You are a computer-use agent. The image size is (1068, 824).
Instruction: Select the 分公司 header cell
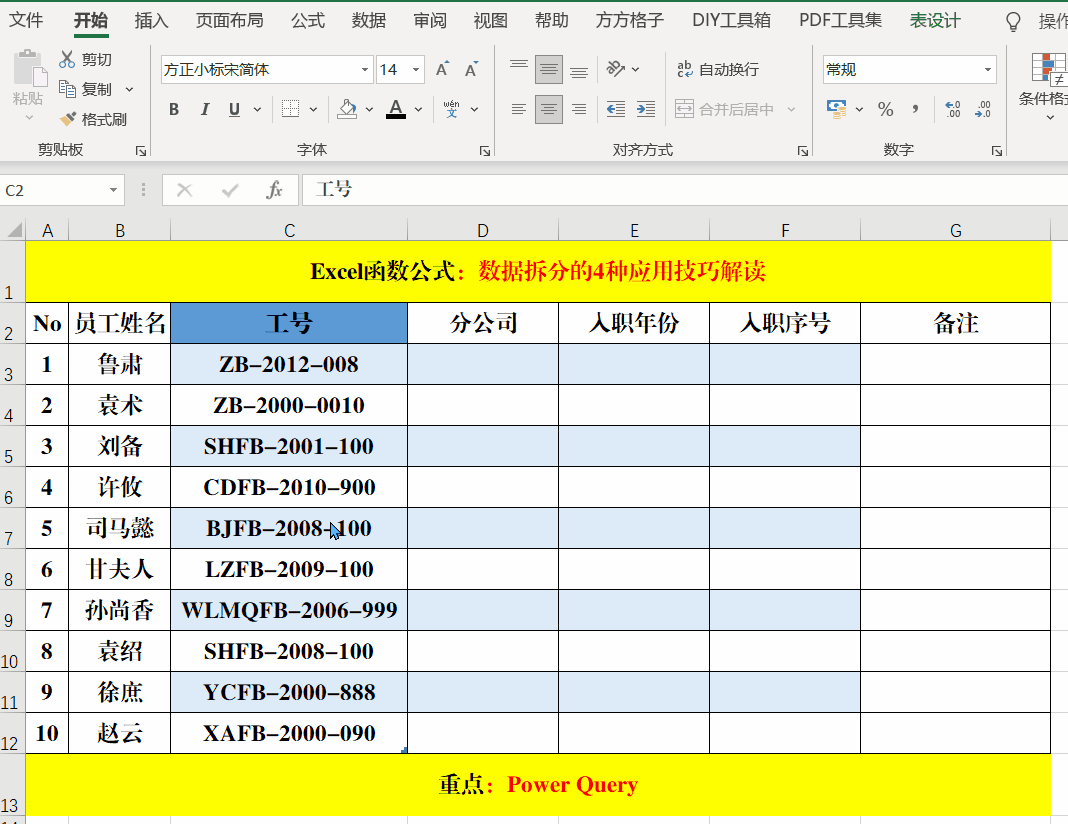click(x=483, y=323)
